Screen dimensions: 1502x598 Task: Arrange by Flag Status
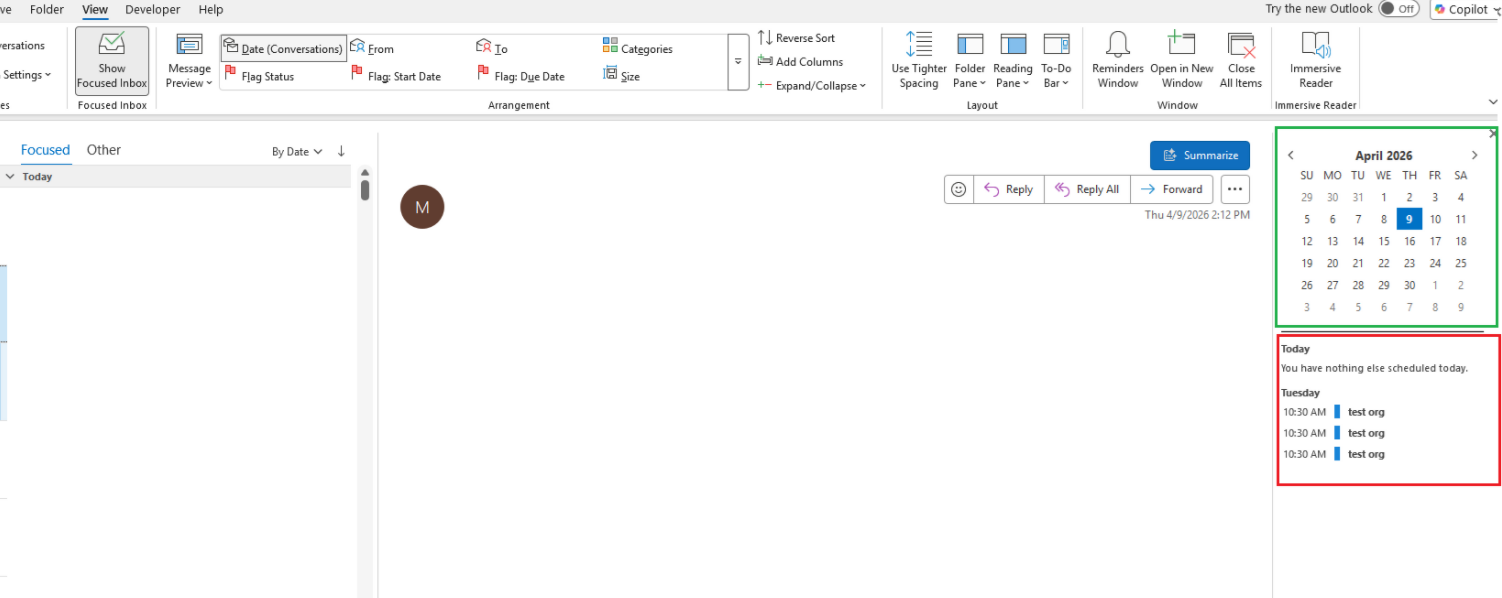(259, 76)
